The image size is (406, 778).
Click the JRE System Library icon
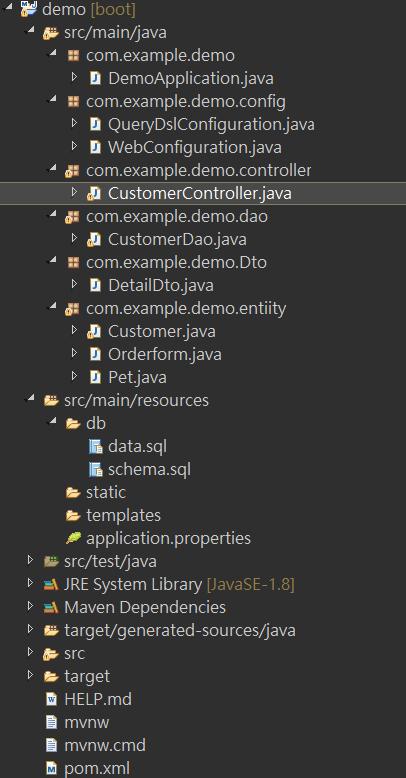pos(51,584)
